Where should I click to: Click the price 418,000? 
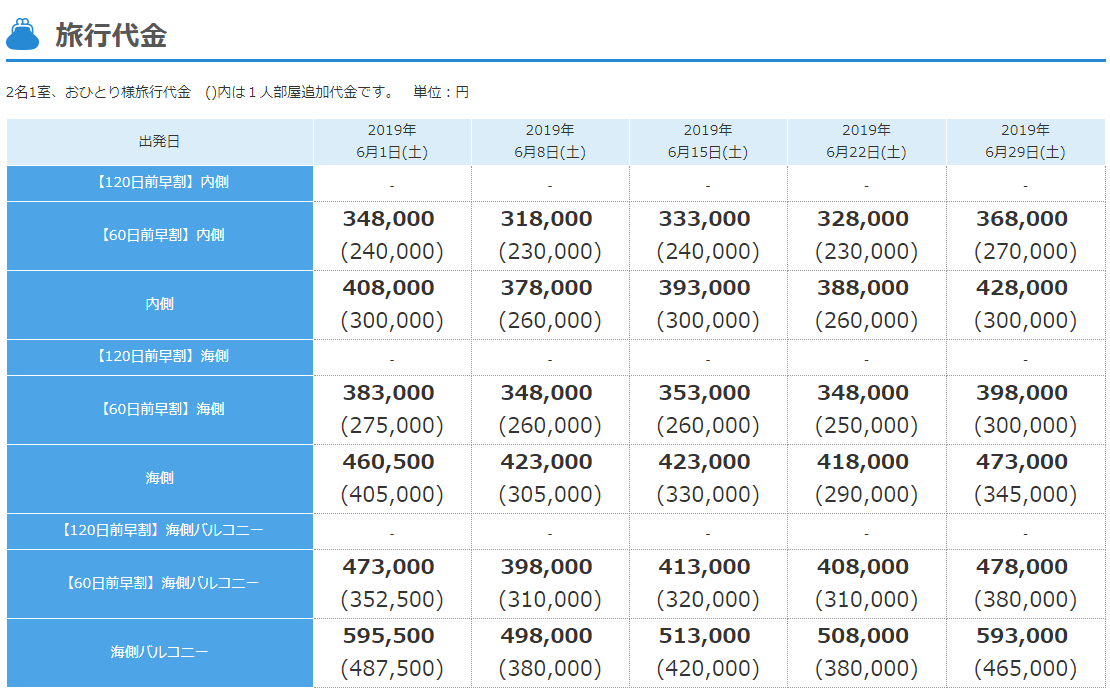coord(863,462)
